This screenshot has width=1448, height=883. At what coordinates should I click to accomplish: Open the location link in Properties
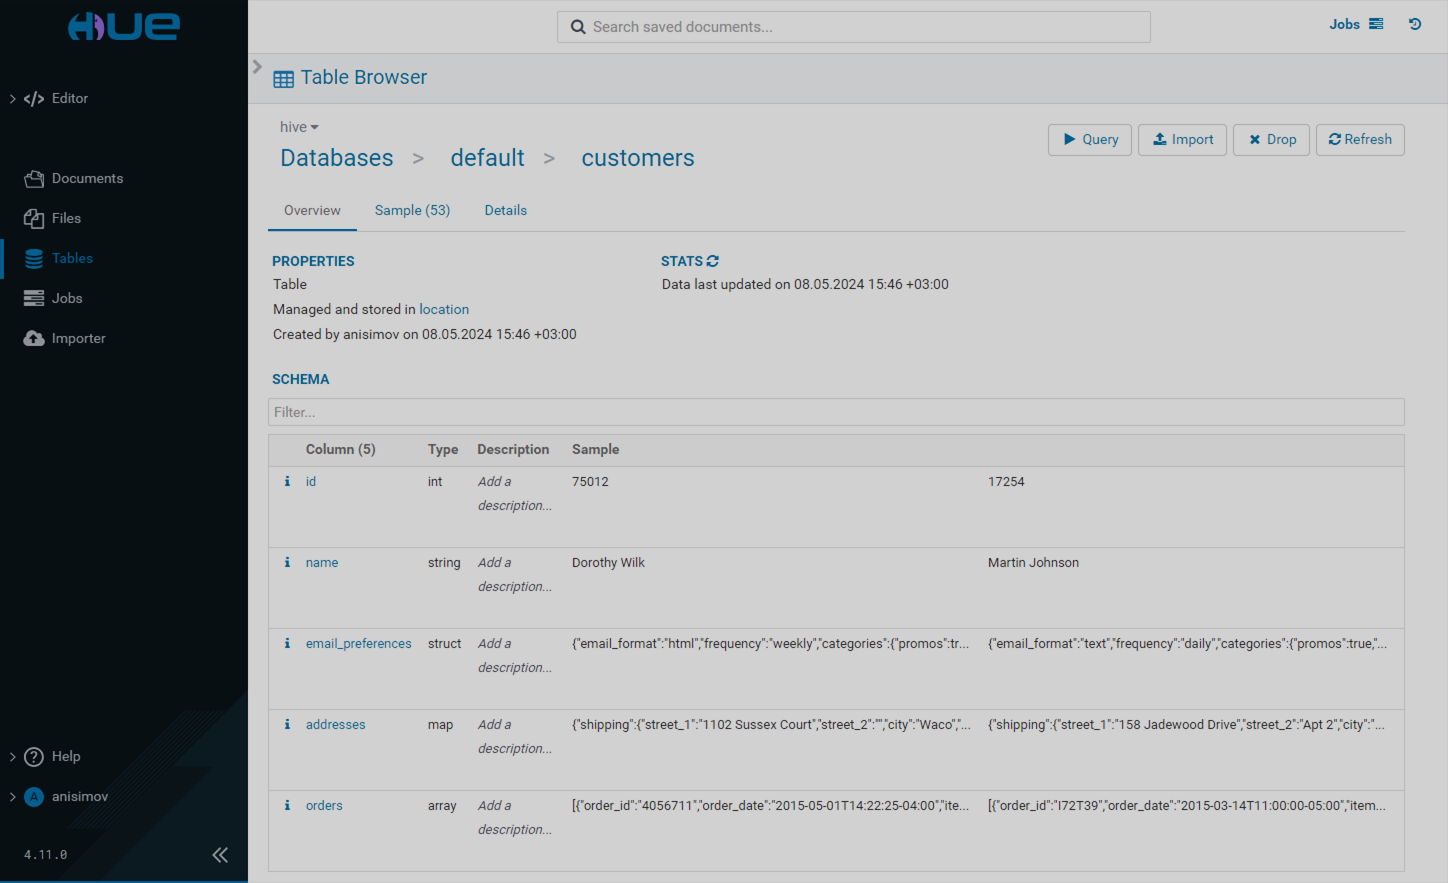pyautogui.click(x=444, y=310)
